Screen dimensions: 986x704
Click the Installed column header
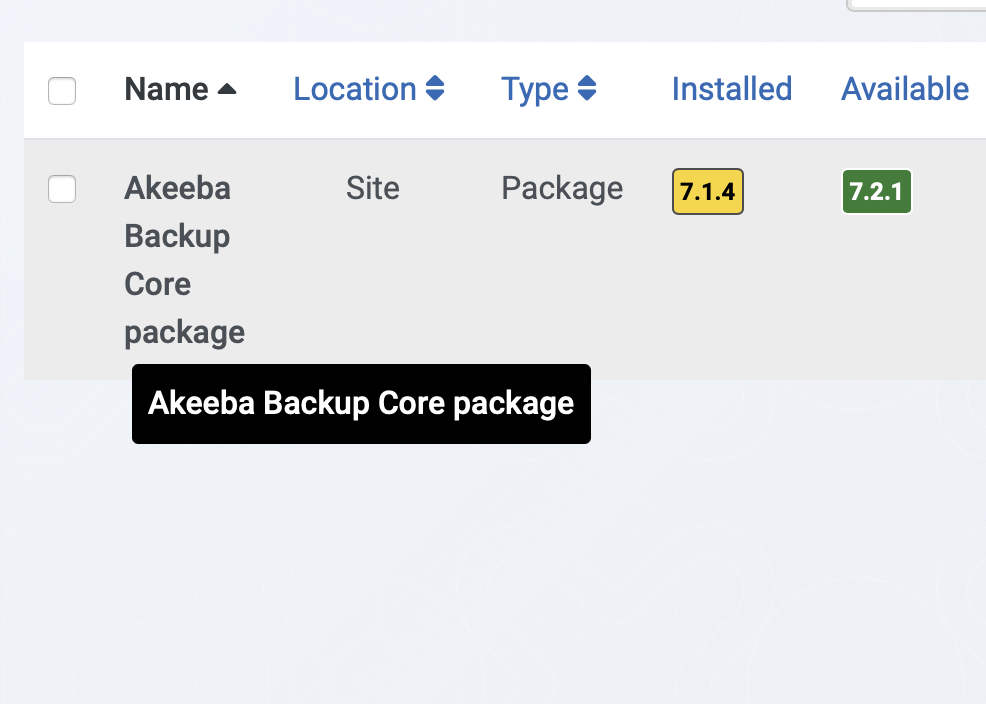coord(732,89)
